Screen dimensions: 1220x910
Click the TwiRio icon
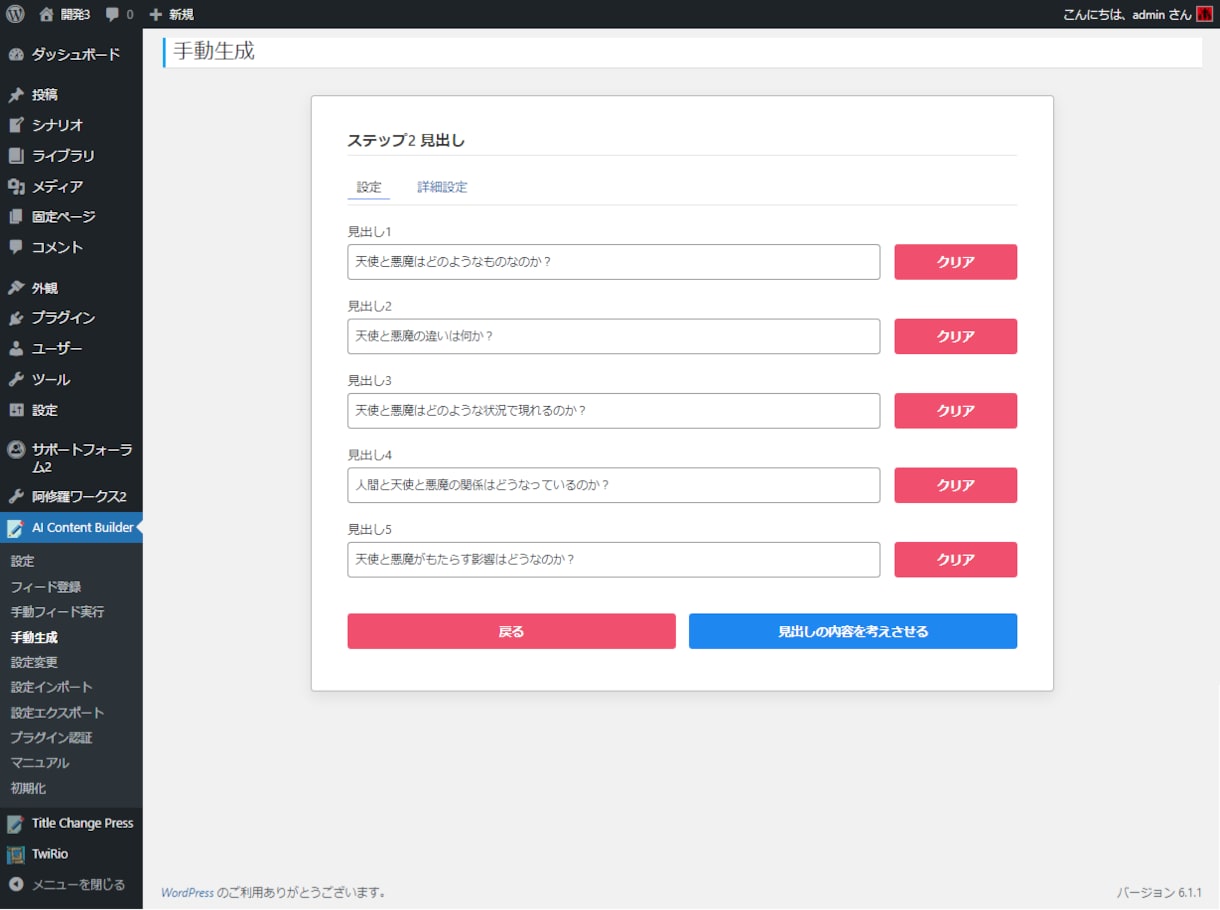click(x=16, y=854)
